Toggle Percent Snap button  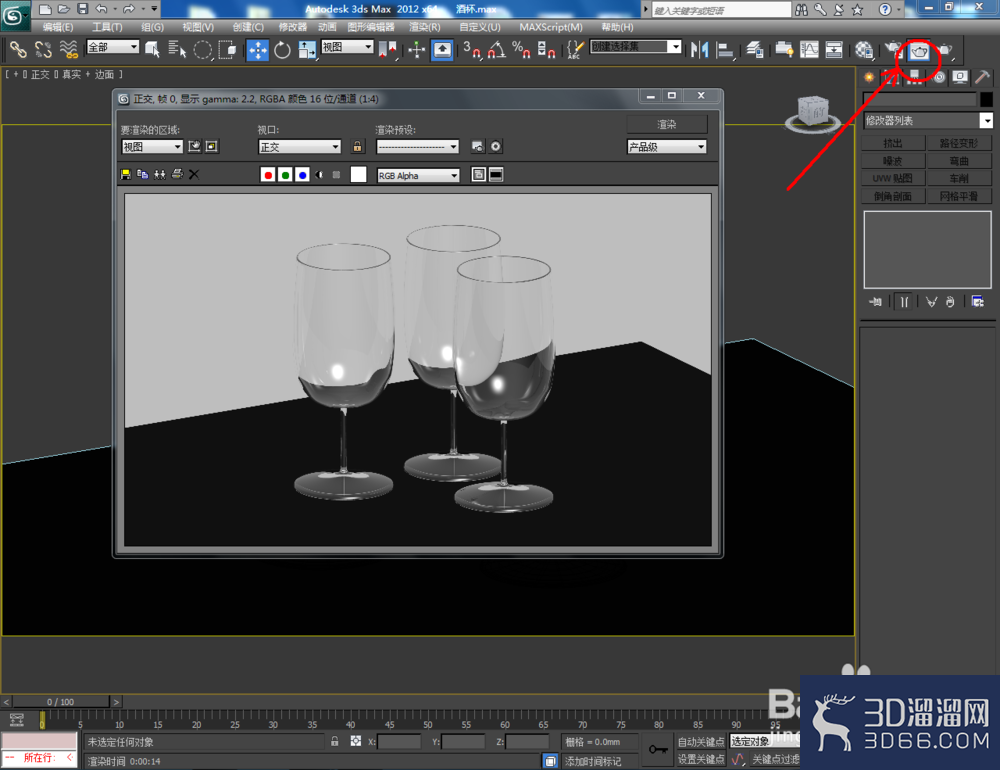521,49
